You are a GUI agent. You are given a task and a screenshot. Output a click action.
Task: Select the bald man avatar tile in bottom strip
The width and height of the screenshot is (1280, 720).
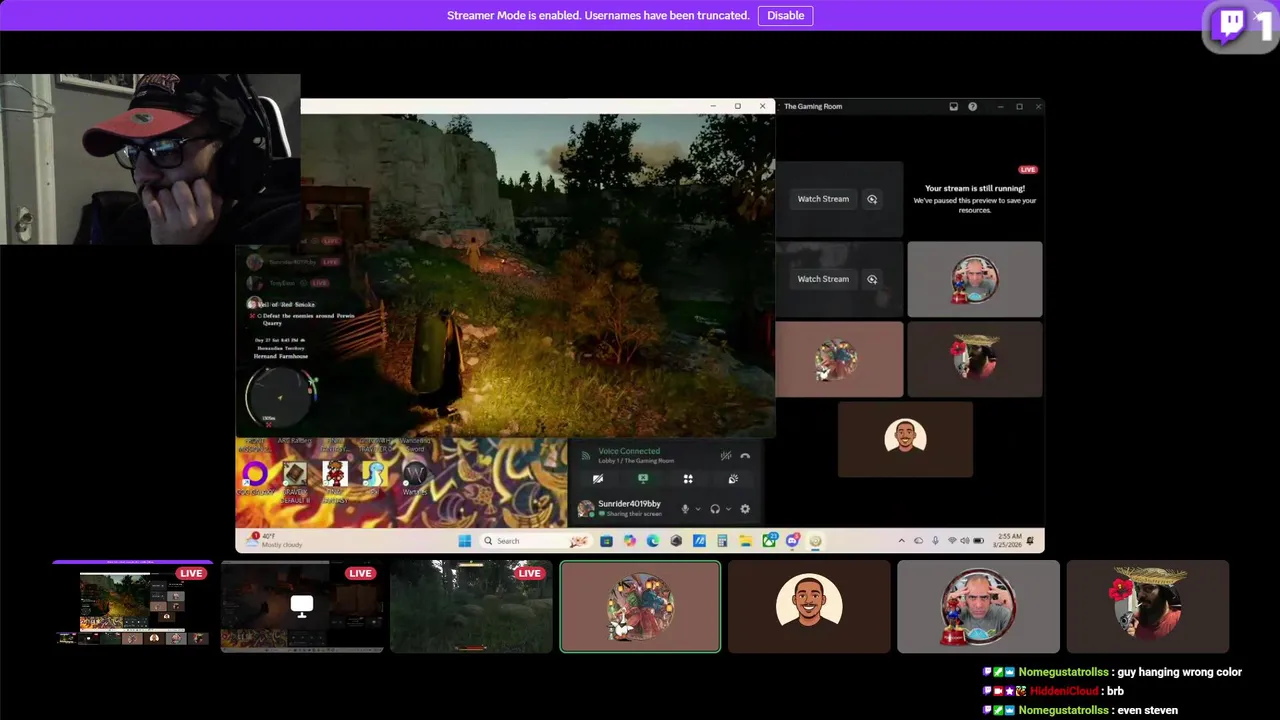pyautogui.click(x=978, y=606)
